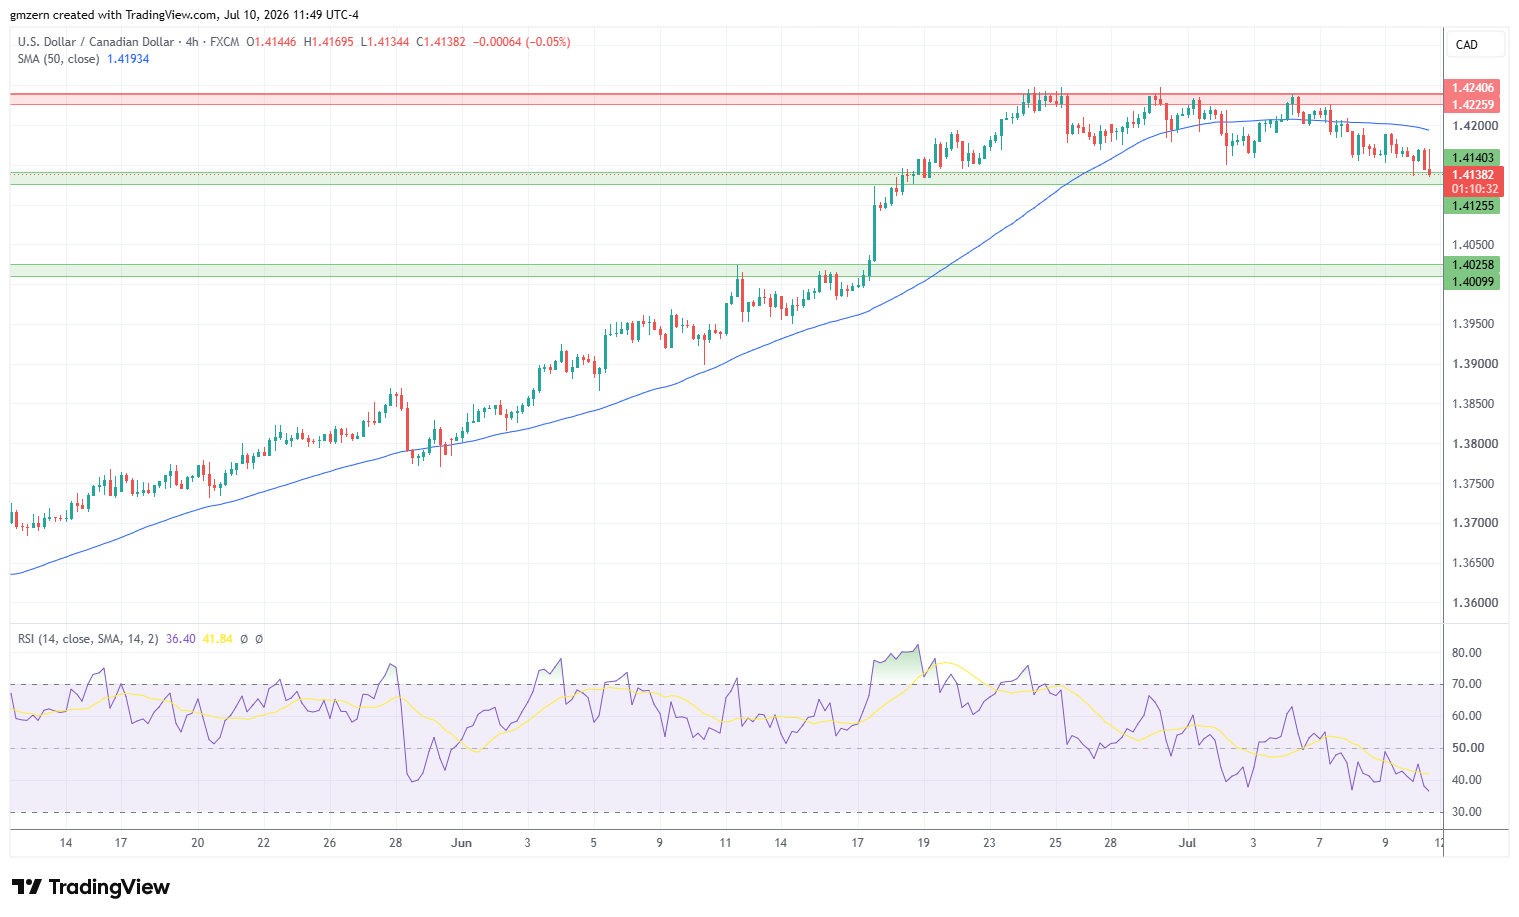Click the 1.39000 price axis label
This screenshot has width=1519, height=917.
[x=1475, y=364]
